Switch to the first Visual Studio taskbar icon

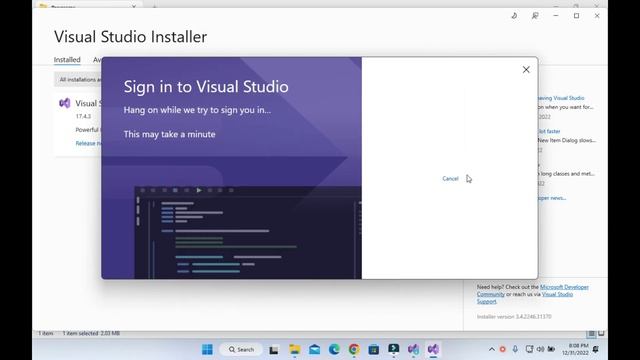coord(413,349)
